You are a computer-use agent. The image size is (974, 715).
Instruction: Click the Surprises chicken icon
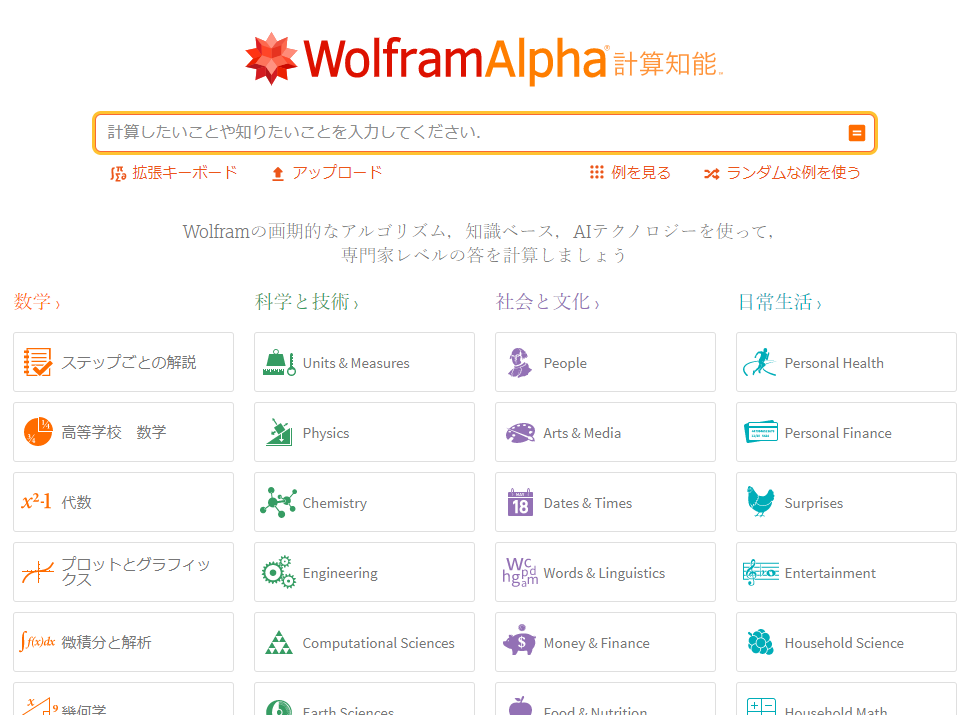(x=761, y=502)
